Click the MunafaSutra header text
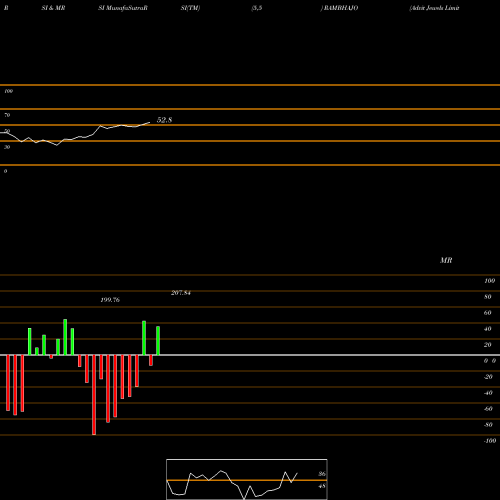The width and height of the screenshot is (500, 500). (123, 8)
